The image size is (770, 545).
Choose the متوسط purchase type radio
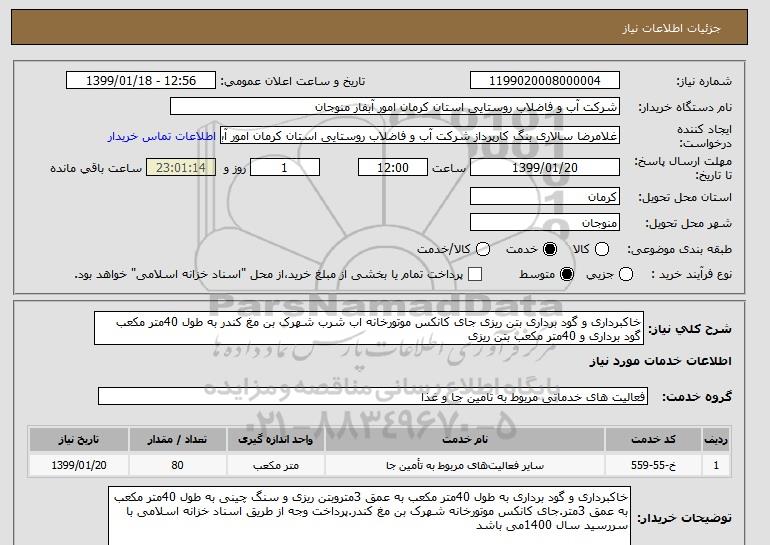(x=567, y=274)
